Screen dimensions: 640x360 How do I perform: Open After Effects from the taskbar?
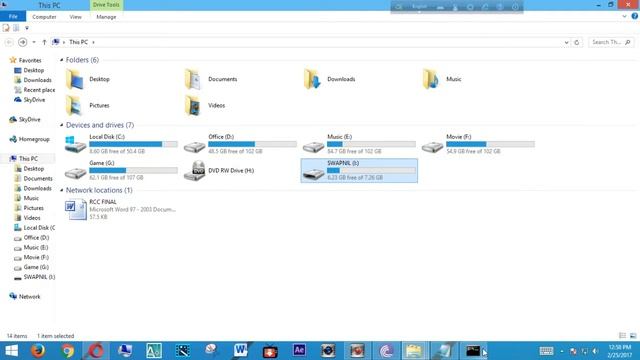click(299, 351)
